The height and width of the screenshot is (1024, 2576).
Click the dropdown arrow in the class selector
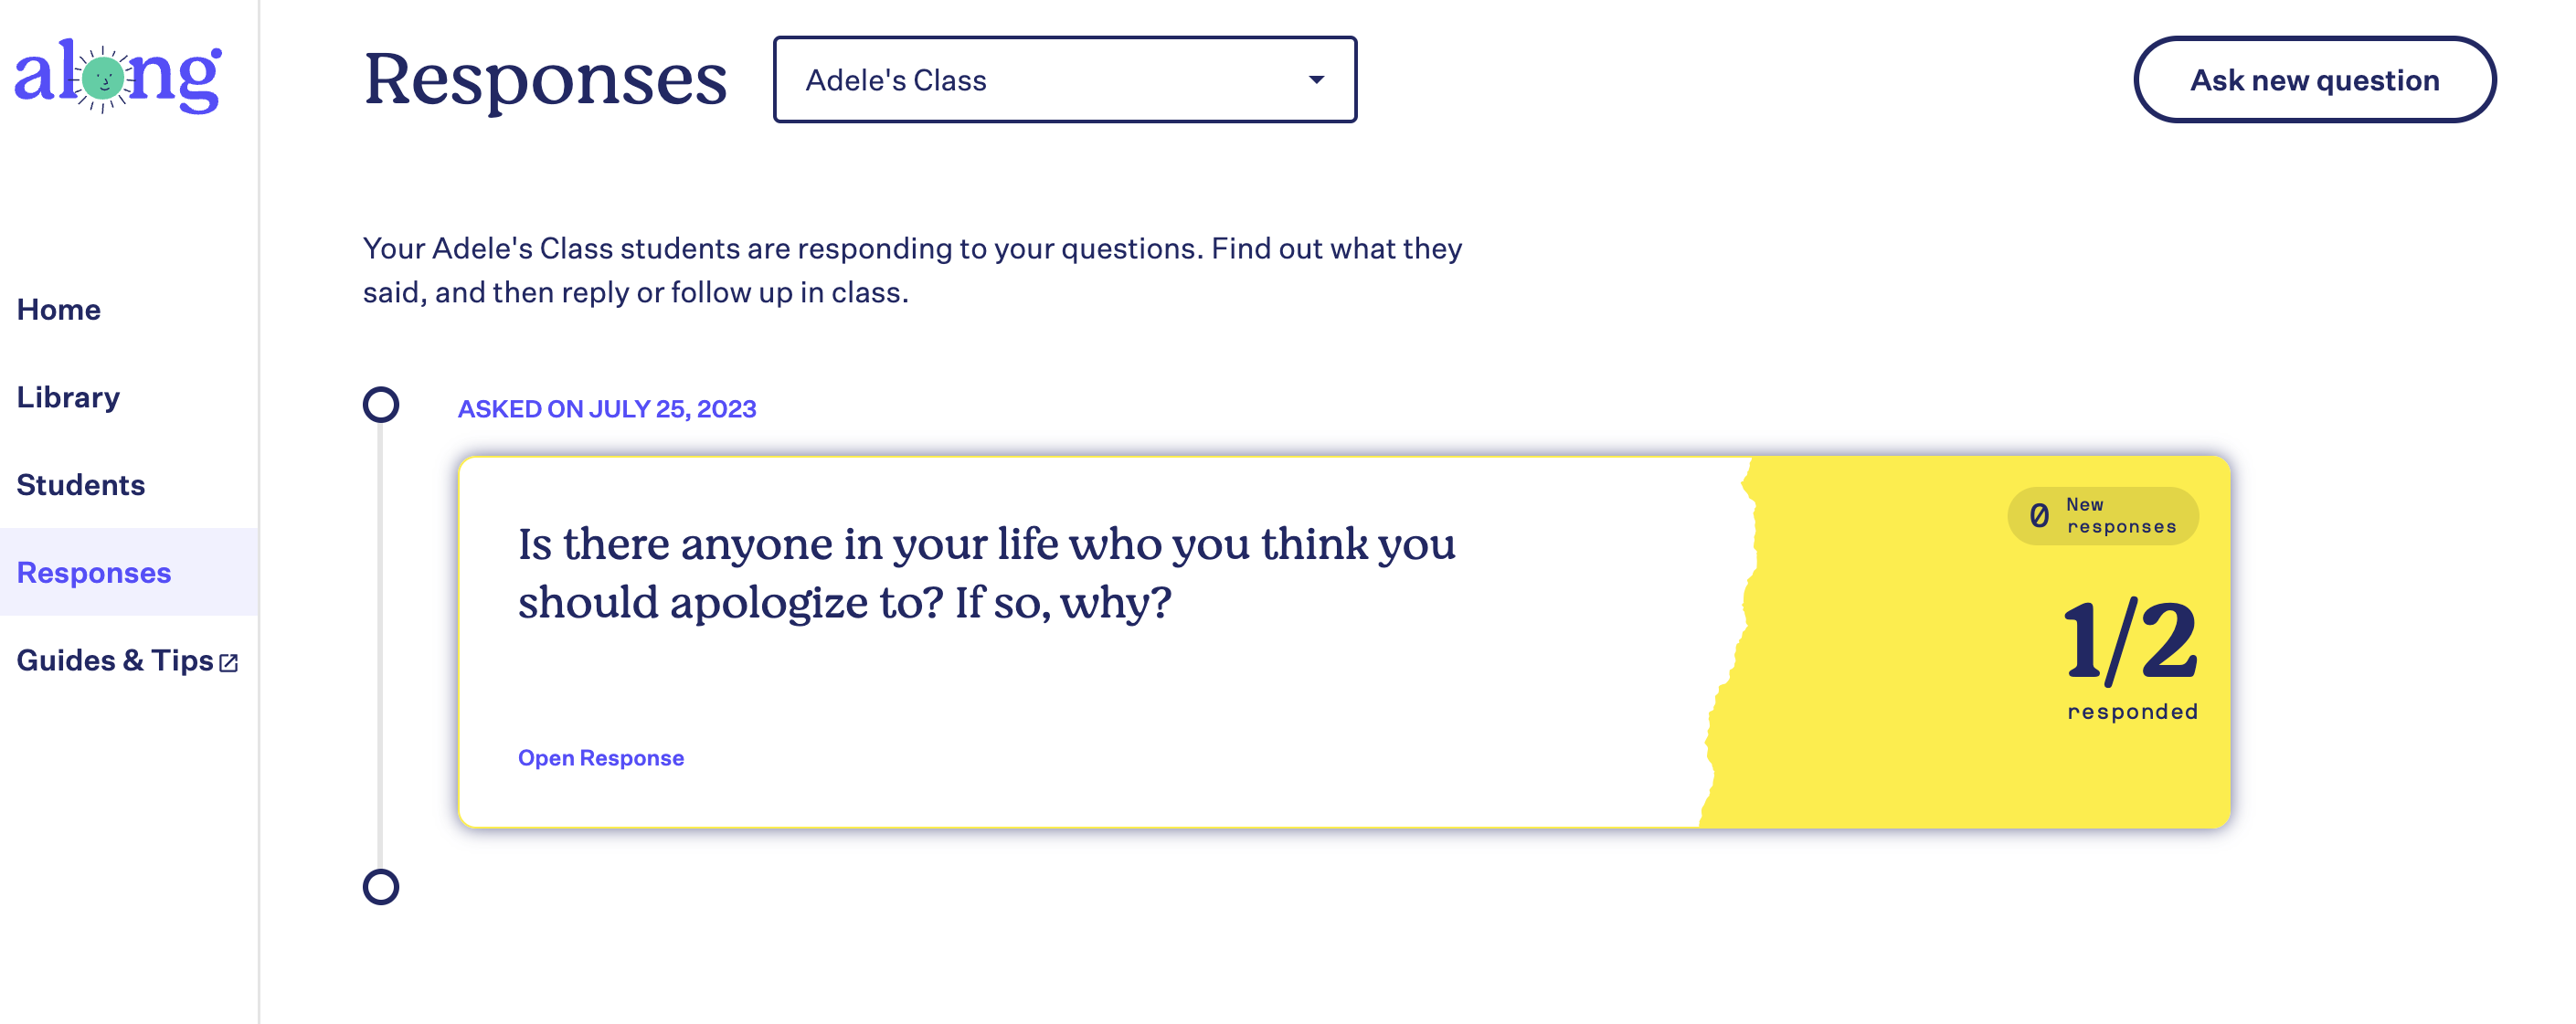click(1316, 80)
